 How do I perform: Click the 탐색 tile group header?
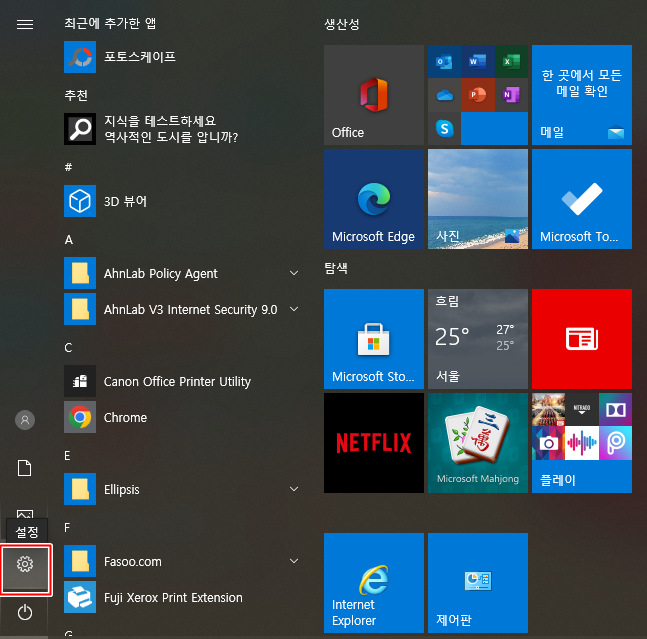pos(336,269)
